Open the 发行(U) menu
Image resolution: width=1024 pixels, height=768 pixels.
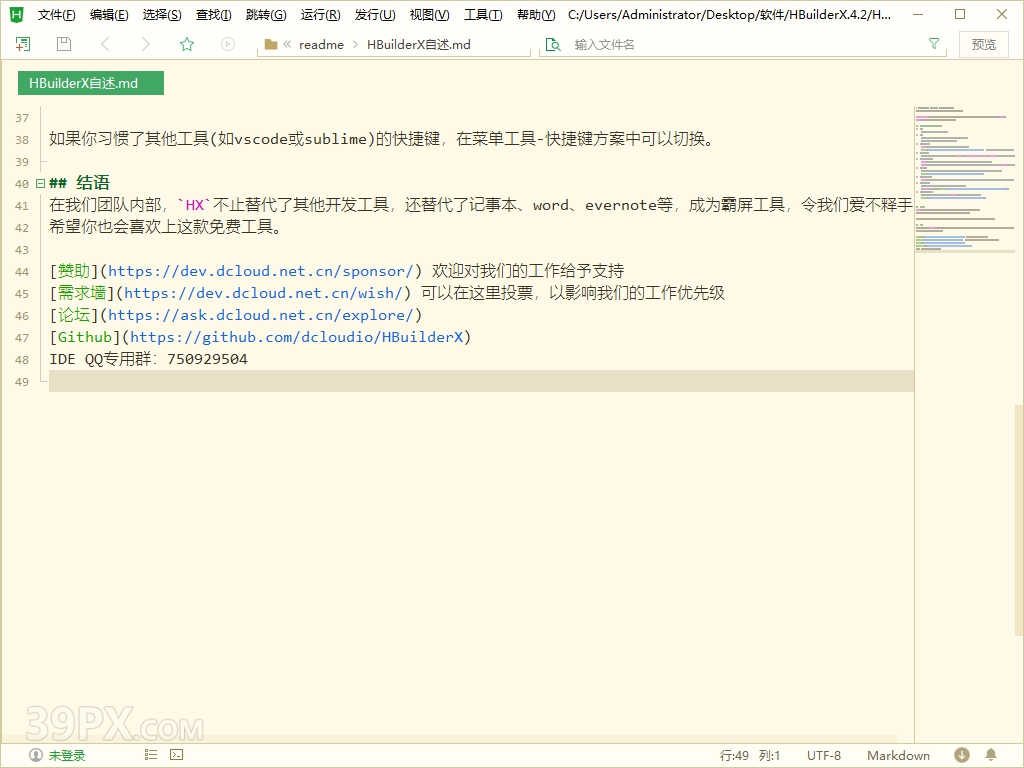pos(375,15)
